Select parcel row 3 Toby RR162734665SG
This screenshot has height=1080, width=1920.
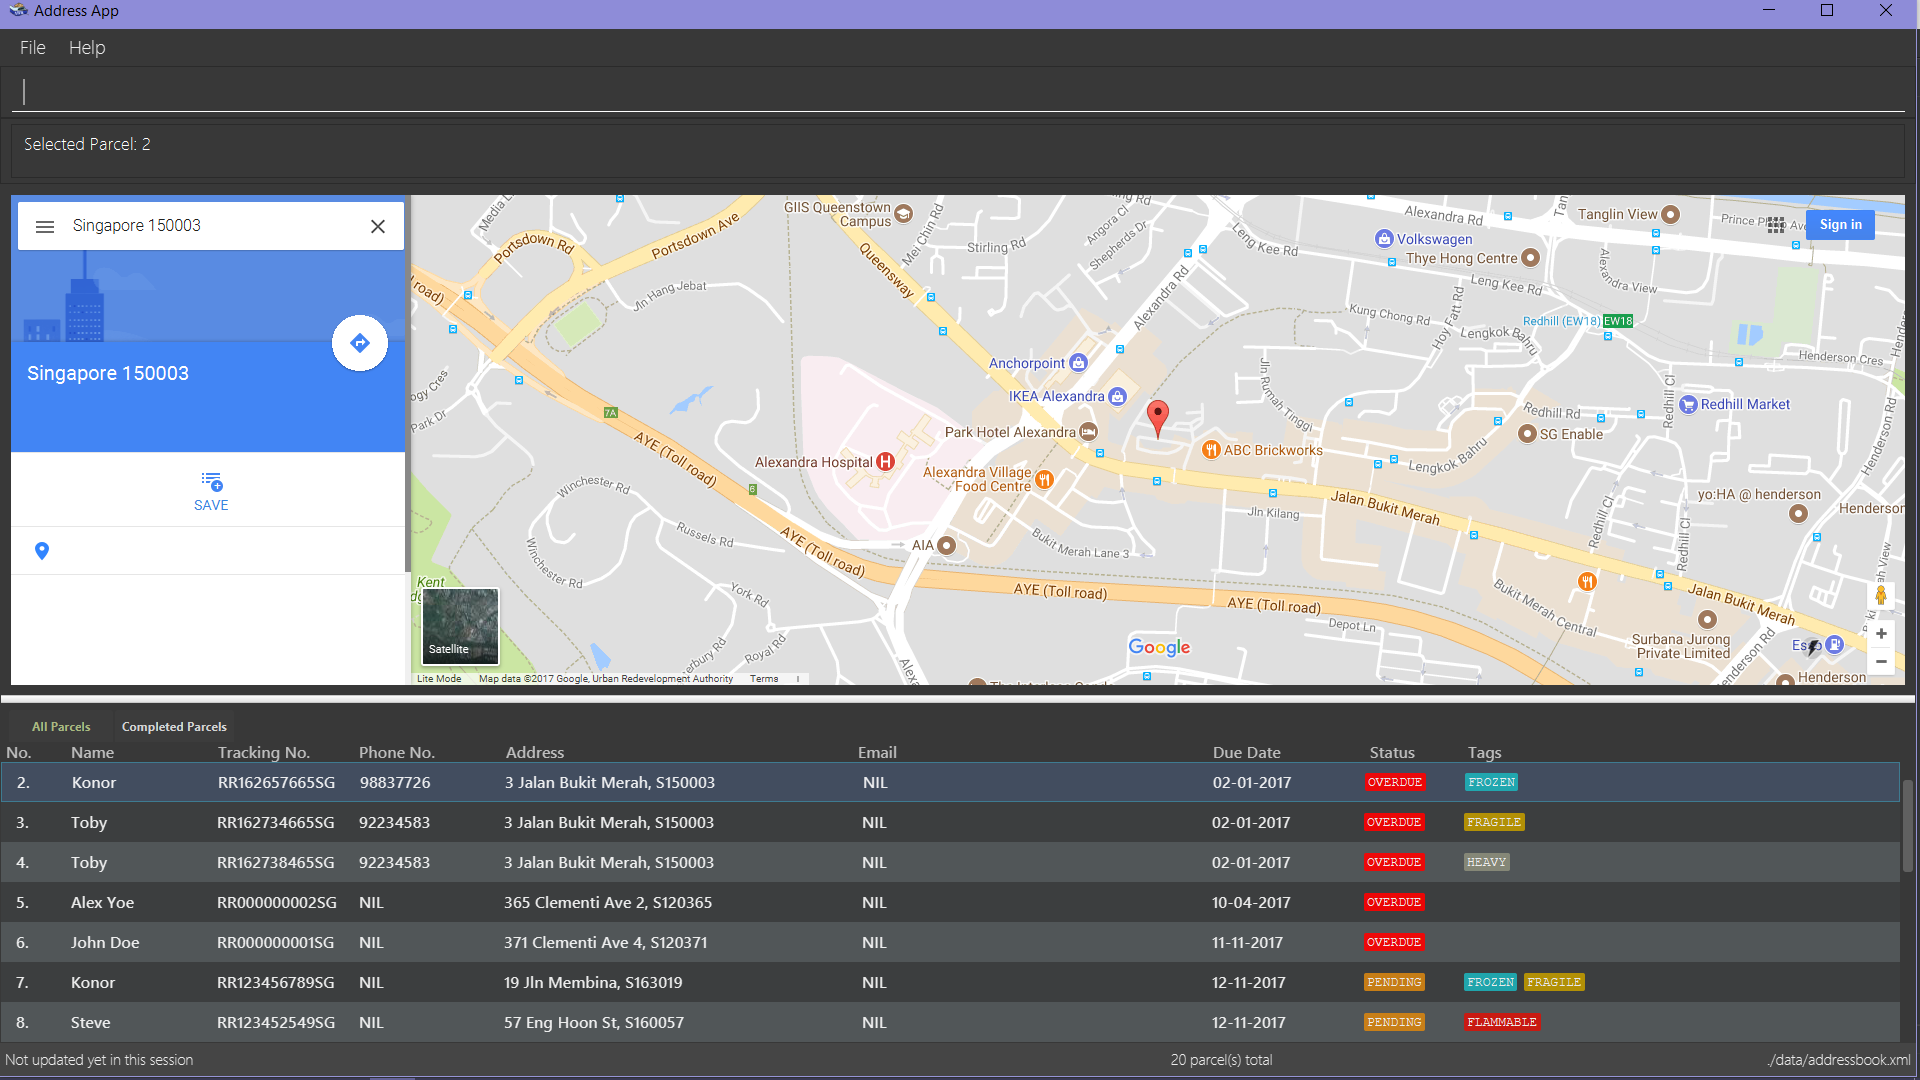[950, 823]
